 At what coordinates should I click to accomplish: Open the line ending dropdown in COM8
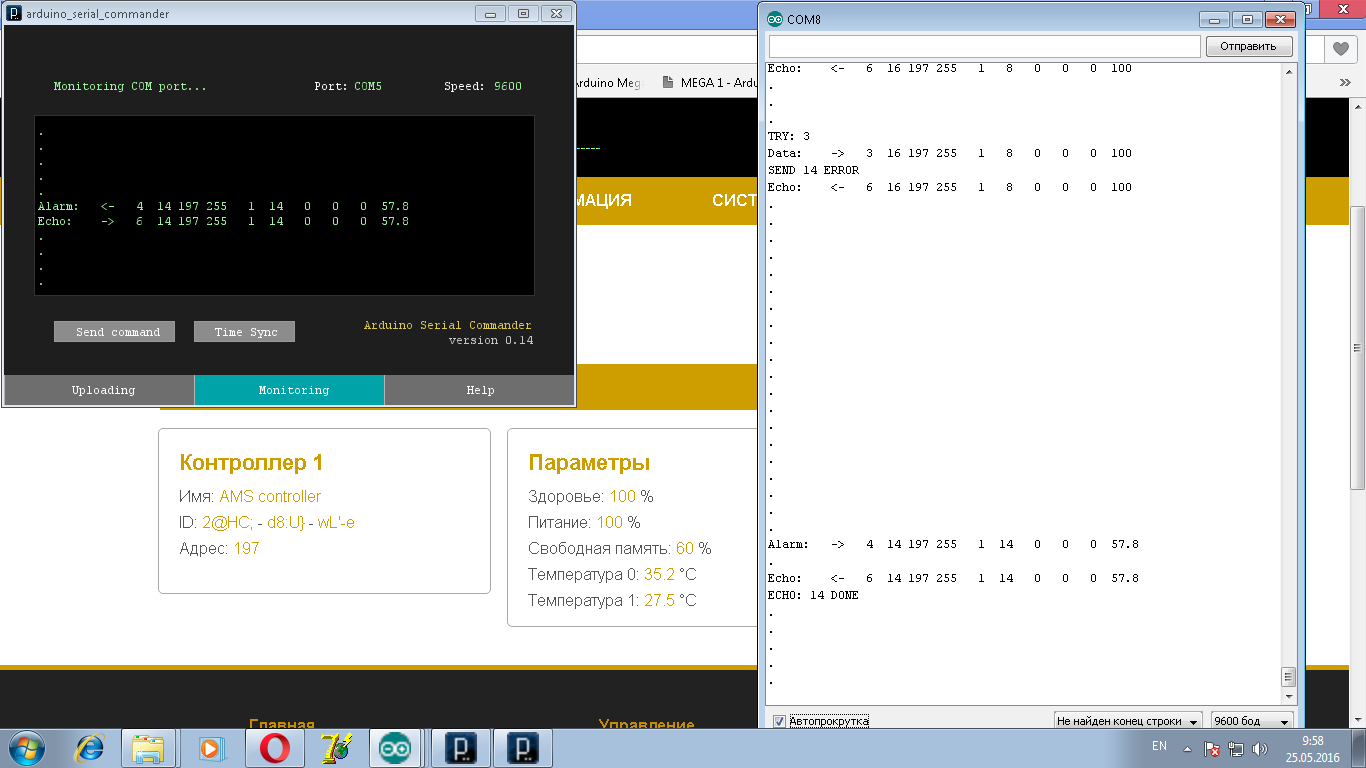(1128, 721)
